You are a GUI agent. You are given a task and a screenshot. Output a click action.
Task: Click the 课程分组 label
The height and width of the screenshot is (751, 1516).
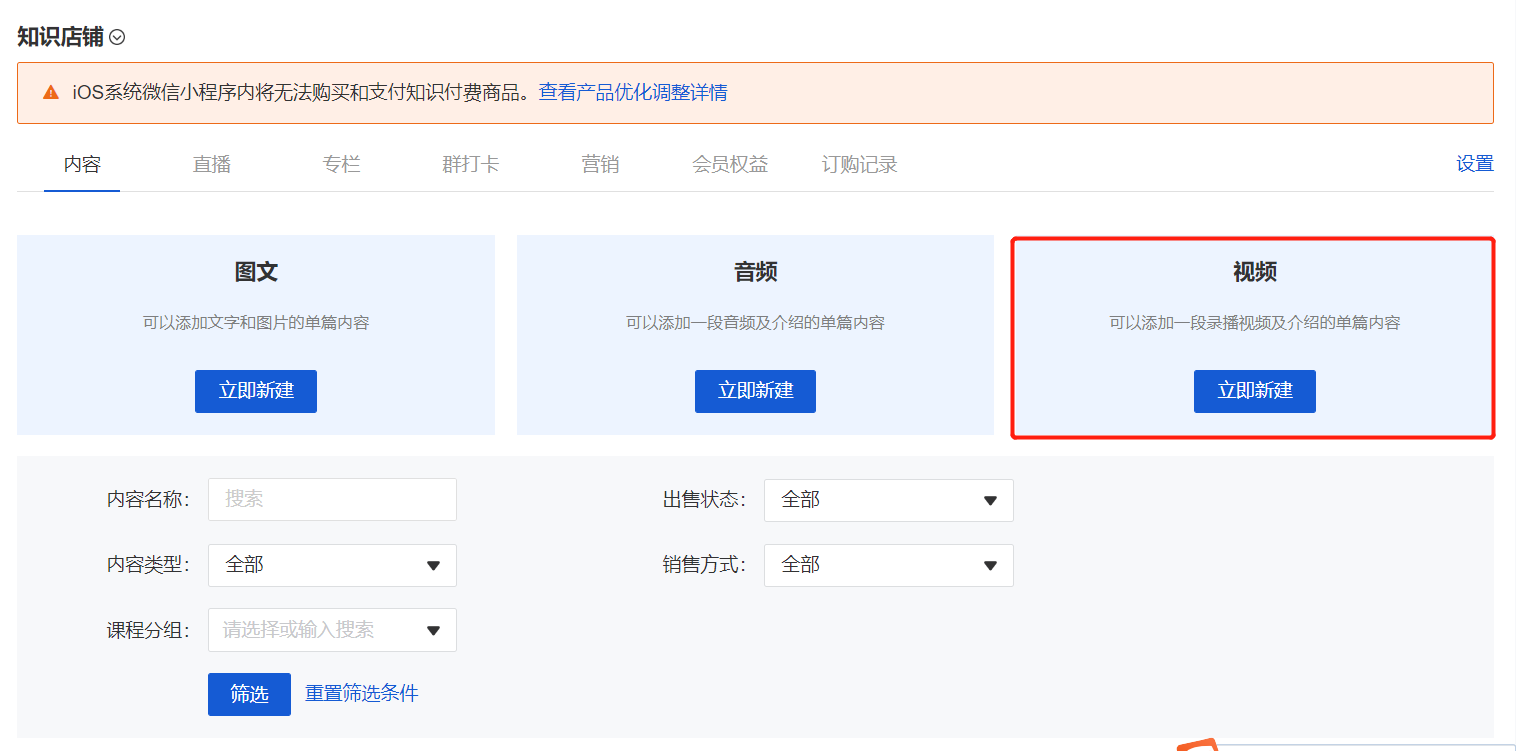tap(148, 630)
